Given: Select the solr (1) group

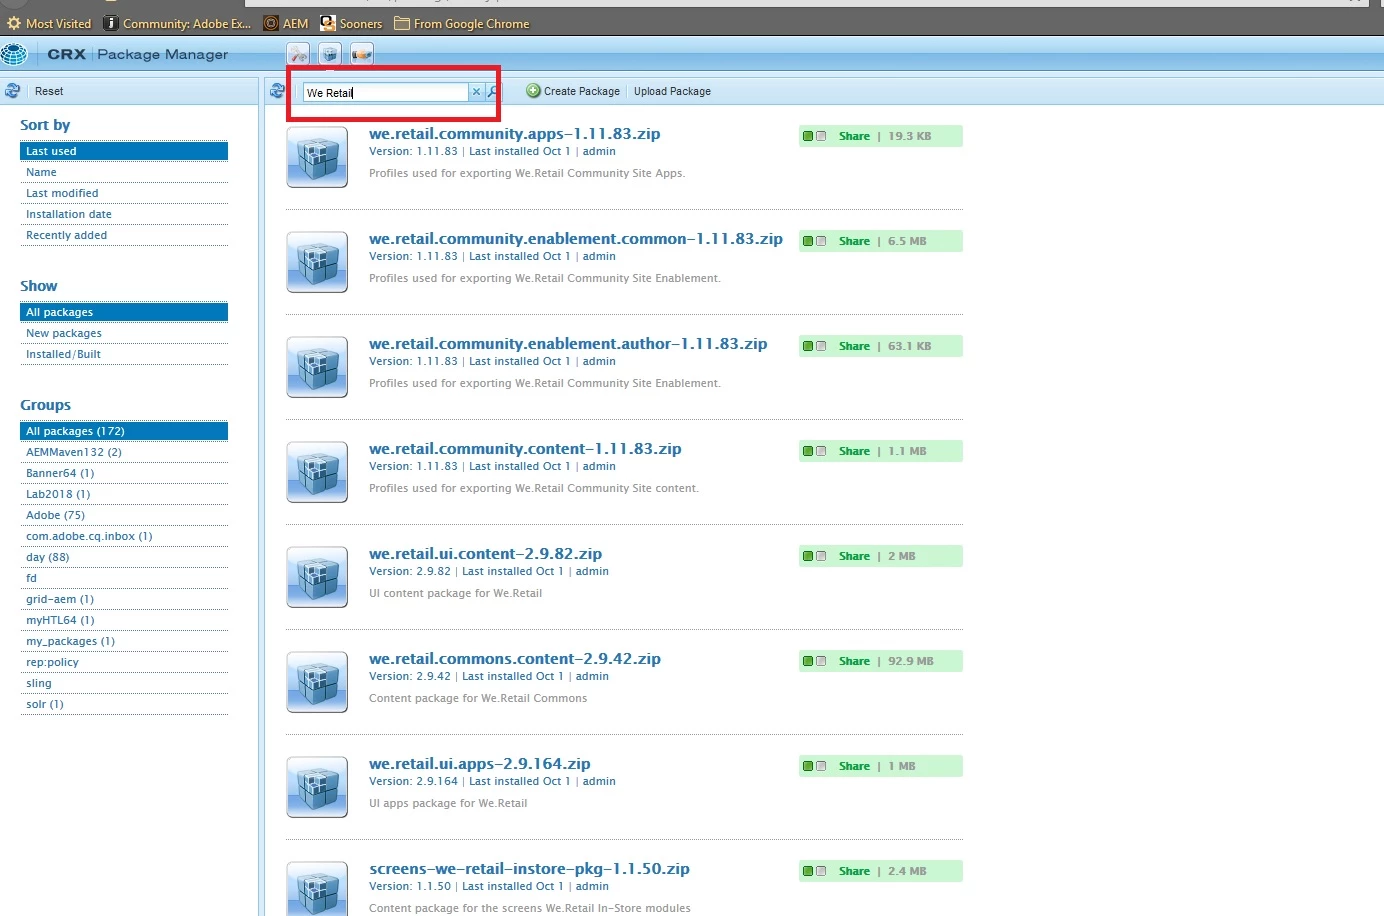Looking at the screenshot, I should [124, 704].
